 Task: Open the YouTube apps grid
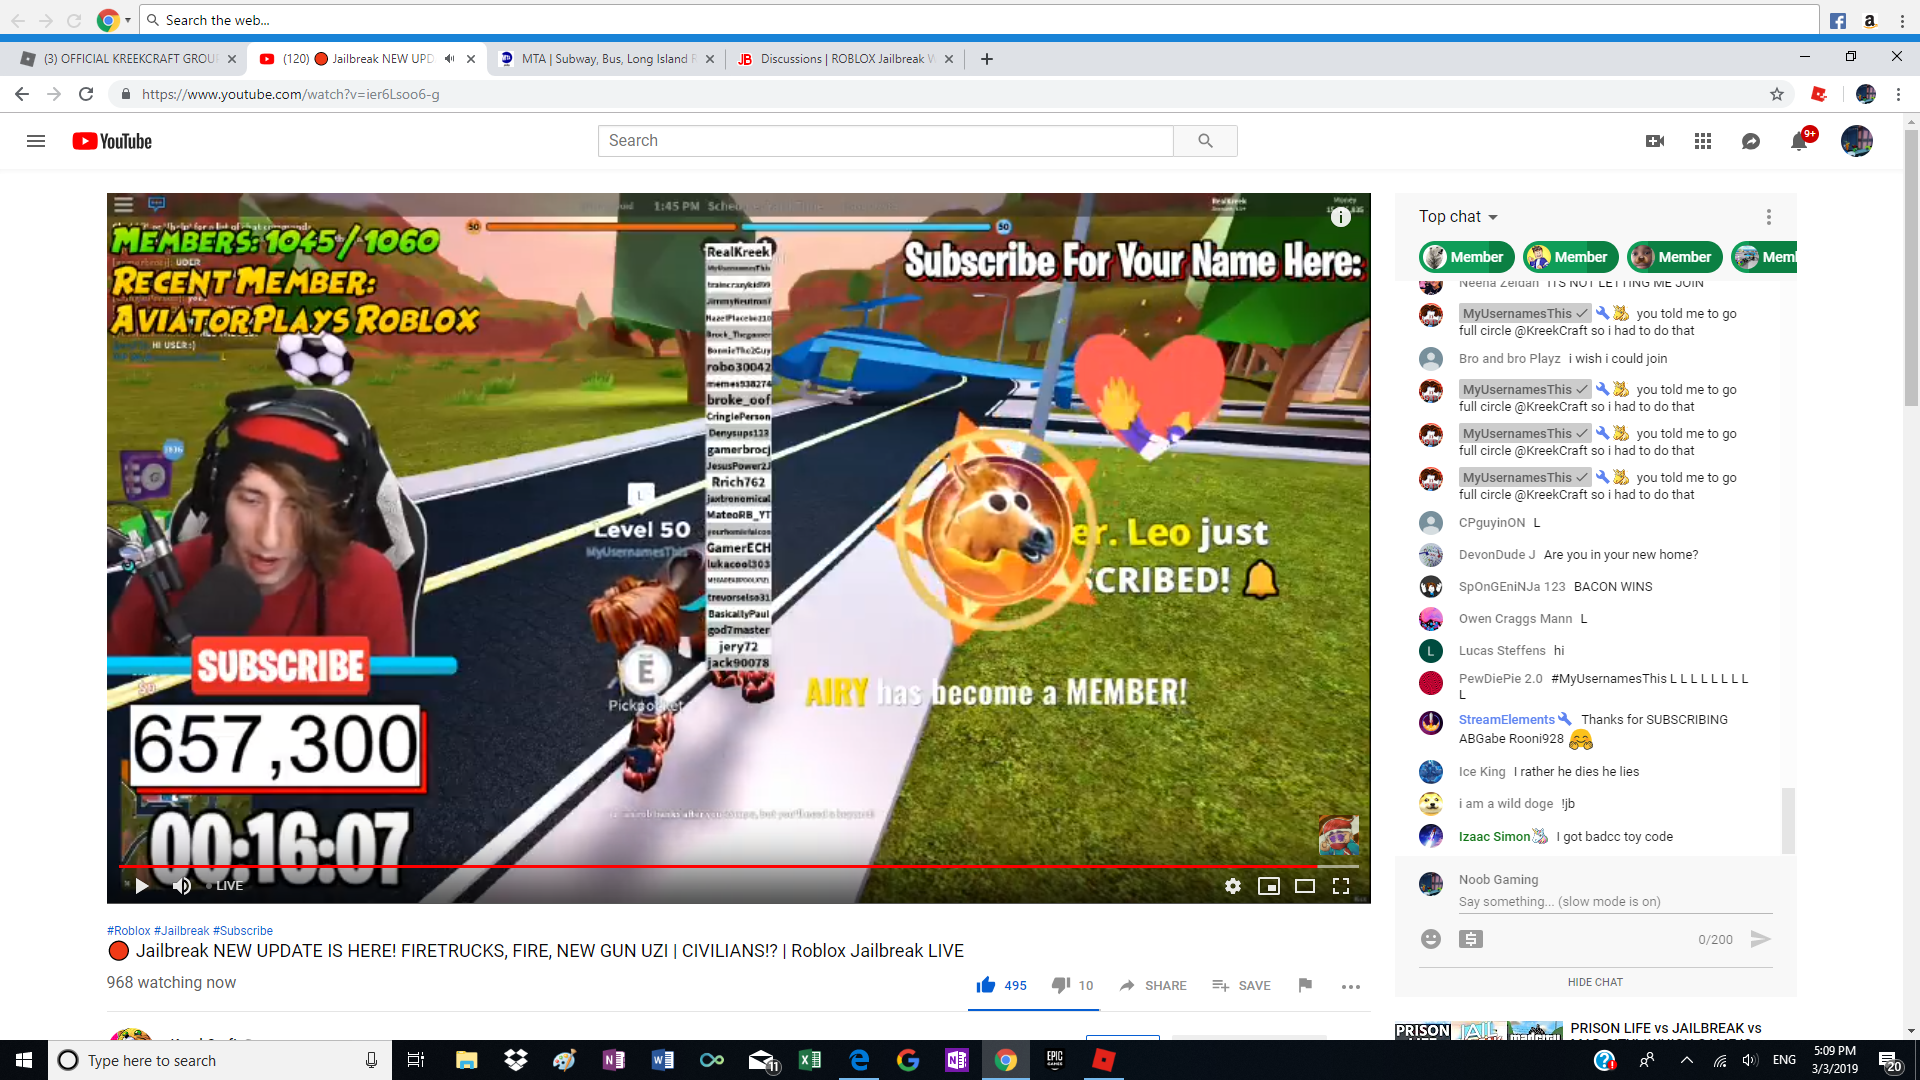(x=1703, y=141)
